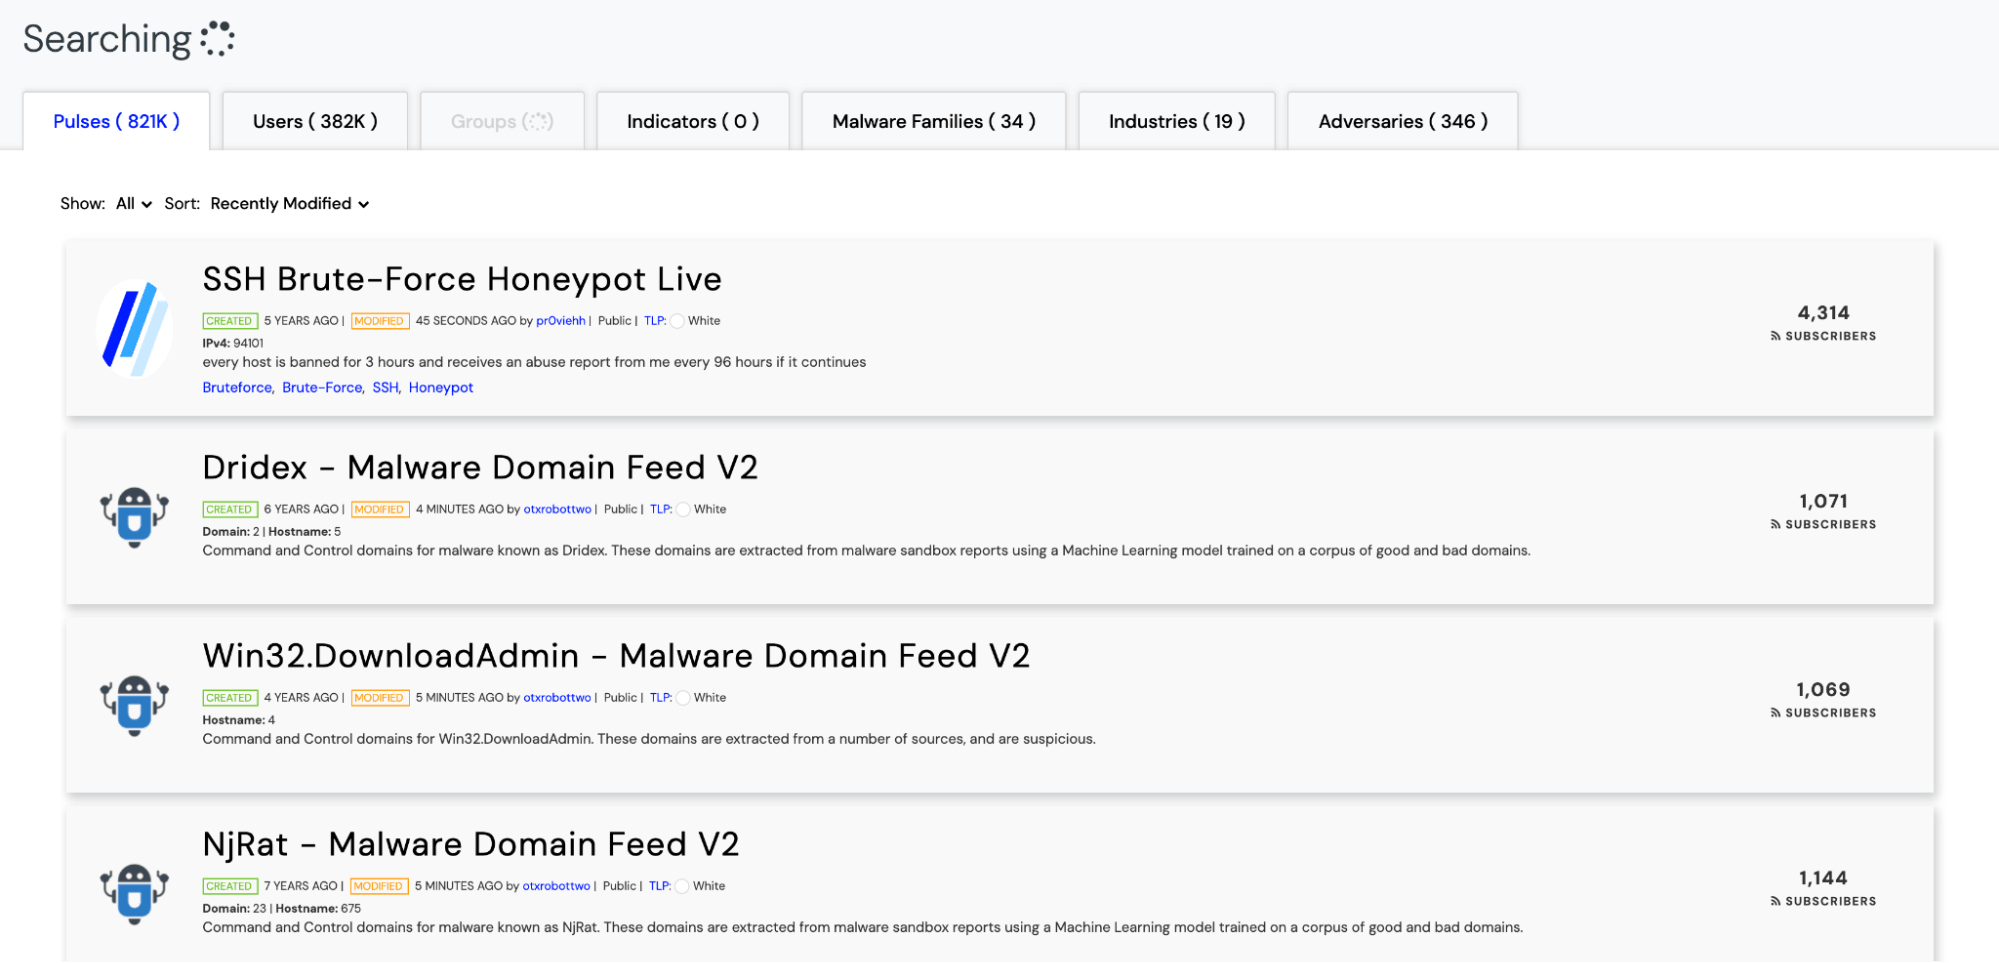1999x963 pixels.
Task: Open the Pulses (821K) tab
Action: [116, 121]
